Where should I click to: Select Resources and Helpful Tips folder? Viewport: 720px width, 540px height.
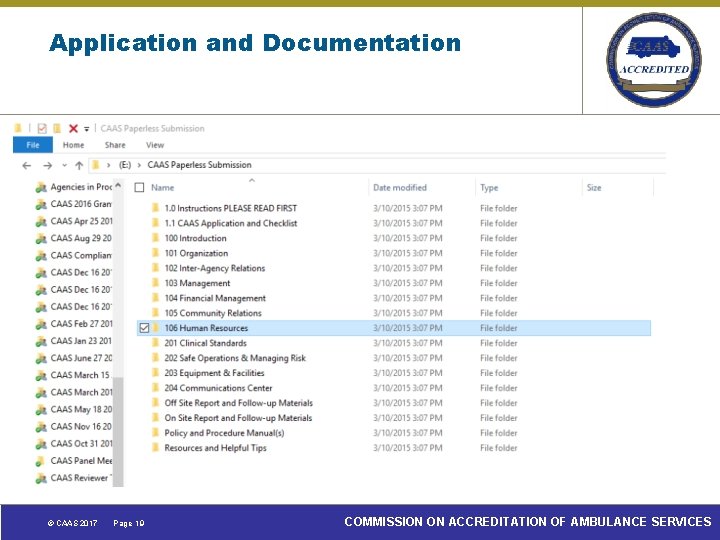click(215, 448)
